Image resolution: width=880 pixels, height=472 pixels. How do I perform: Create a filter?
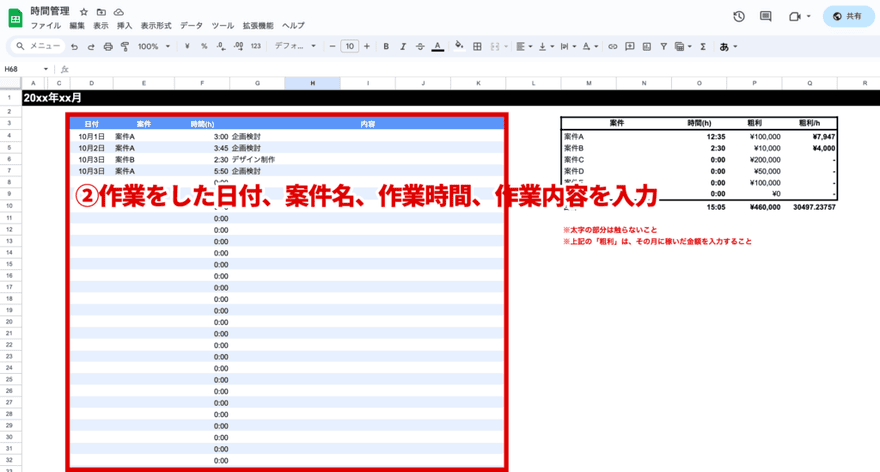click(663, 47)
